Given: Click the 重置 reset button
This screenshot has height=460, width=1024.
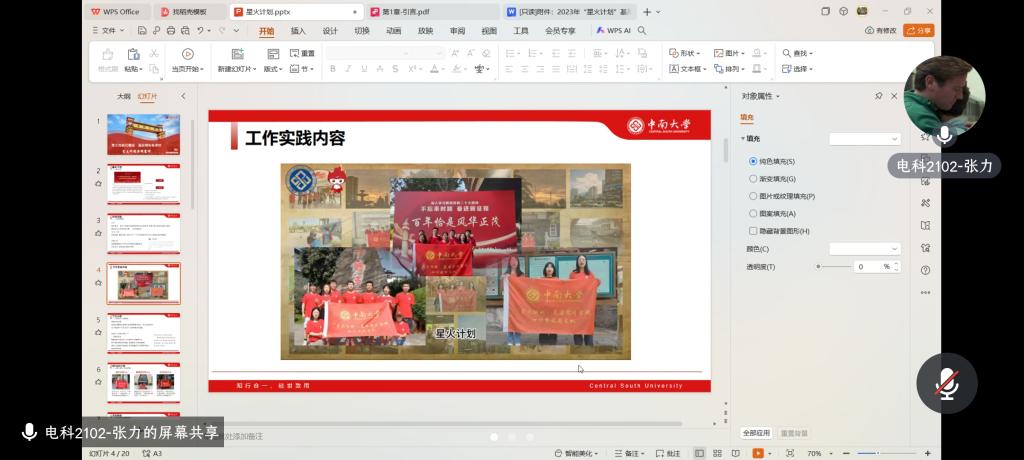Looking at the screenshot, I should coord(302,54).
